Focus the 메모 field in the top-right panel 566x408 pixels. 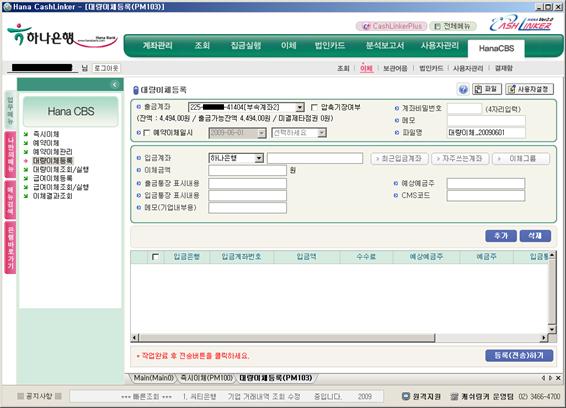(x=486, y=121)
